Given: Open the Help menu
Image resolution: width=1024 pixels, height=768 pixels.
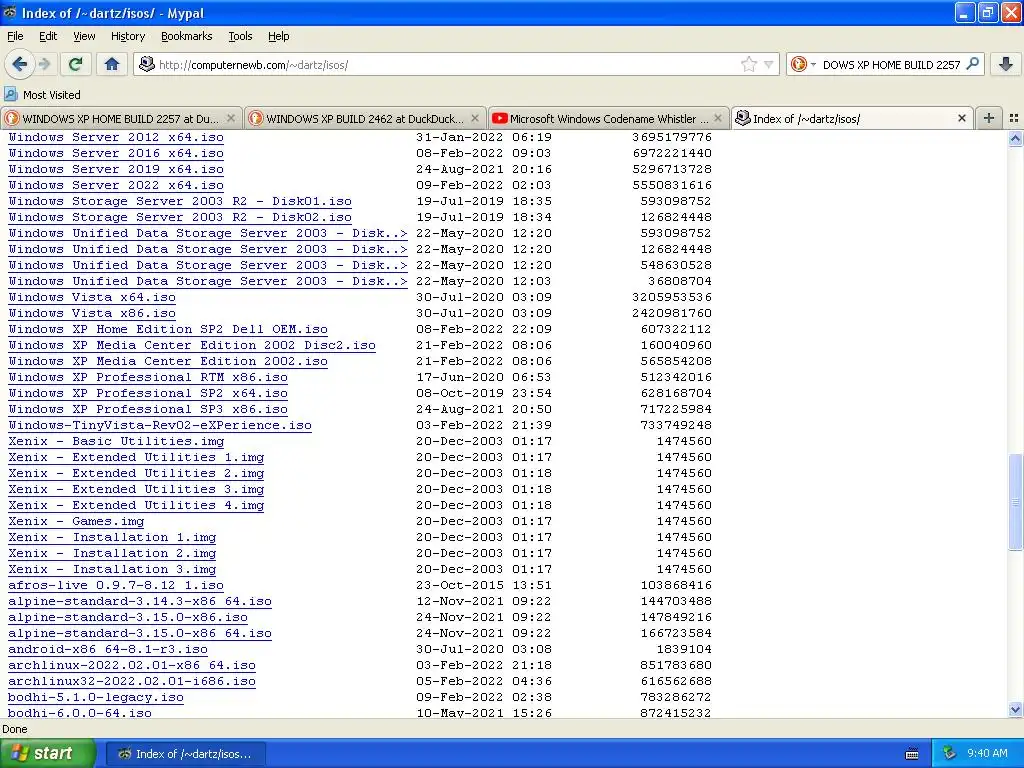Looking at the screenshot, I should pos(278,36).
